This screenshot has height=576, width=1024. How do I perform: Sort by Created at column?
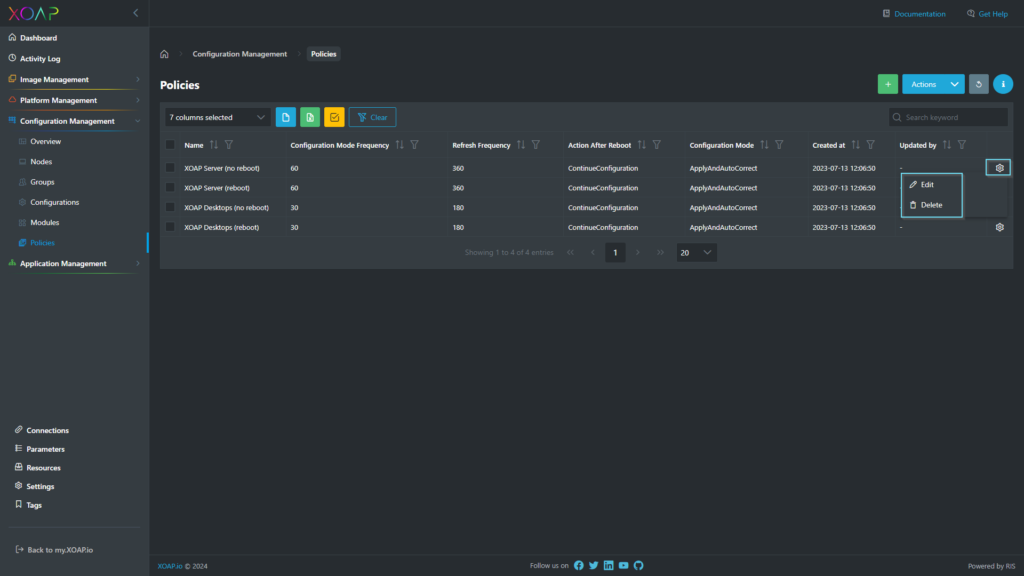pos(856,145)
